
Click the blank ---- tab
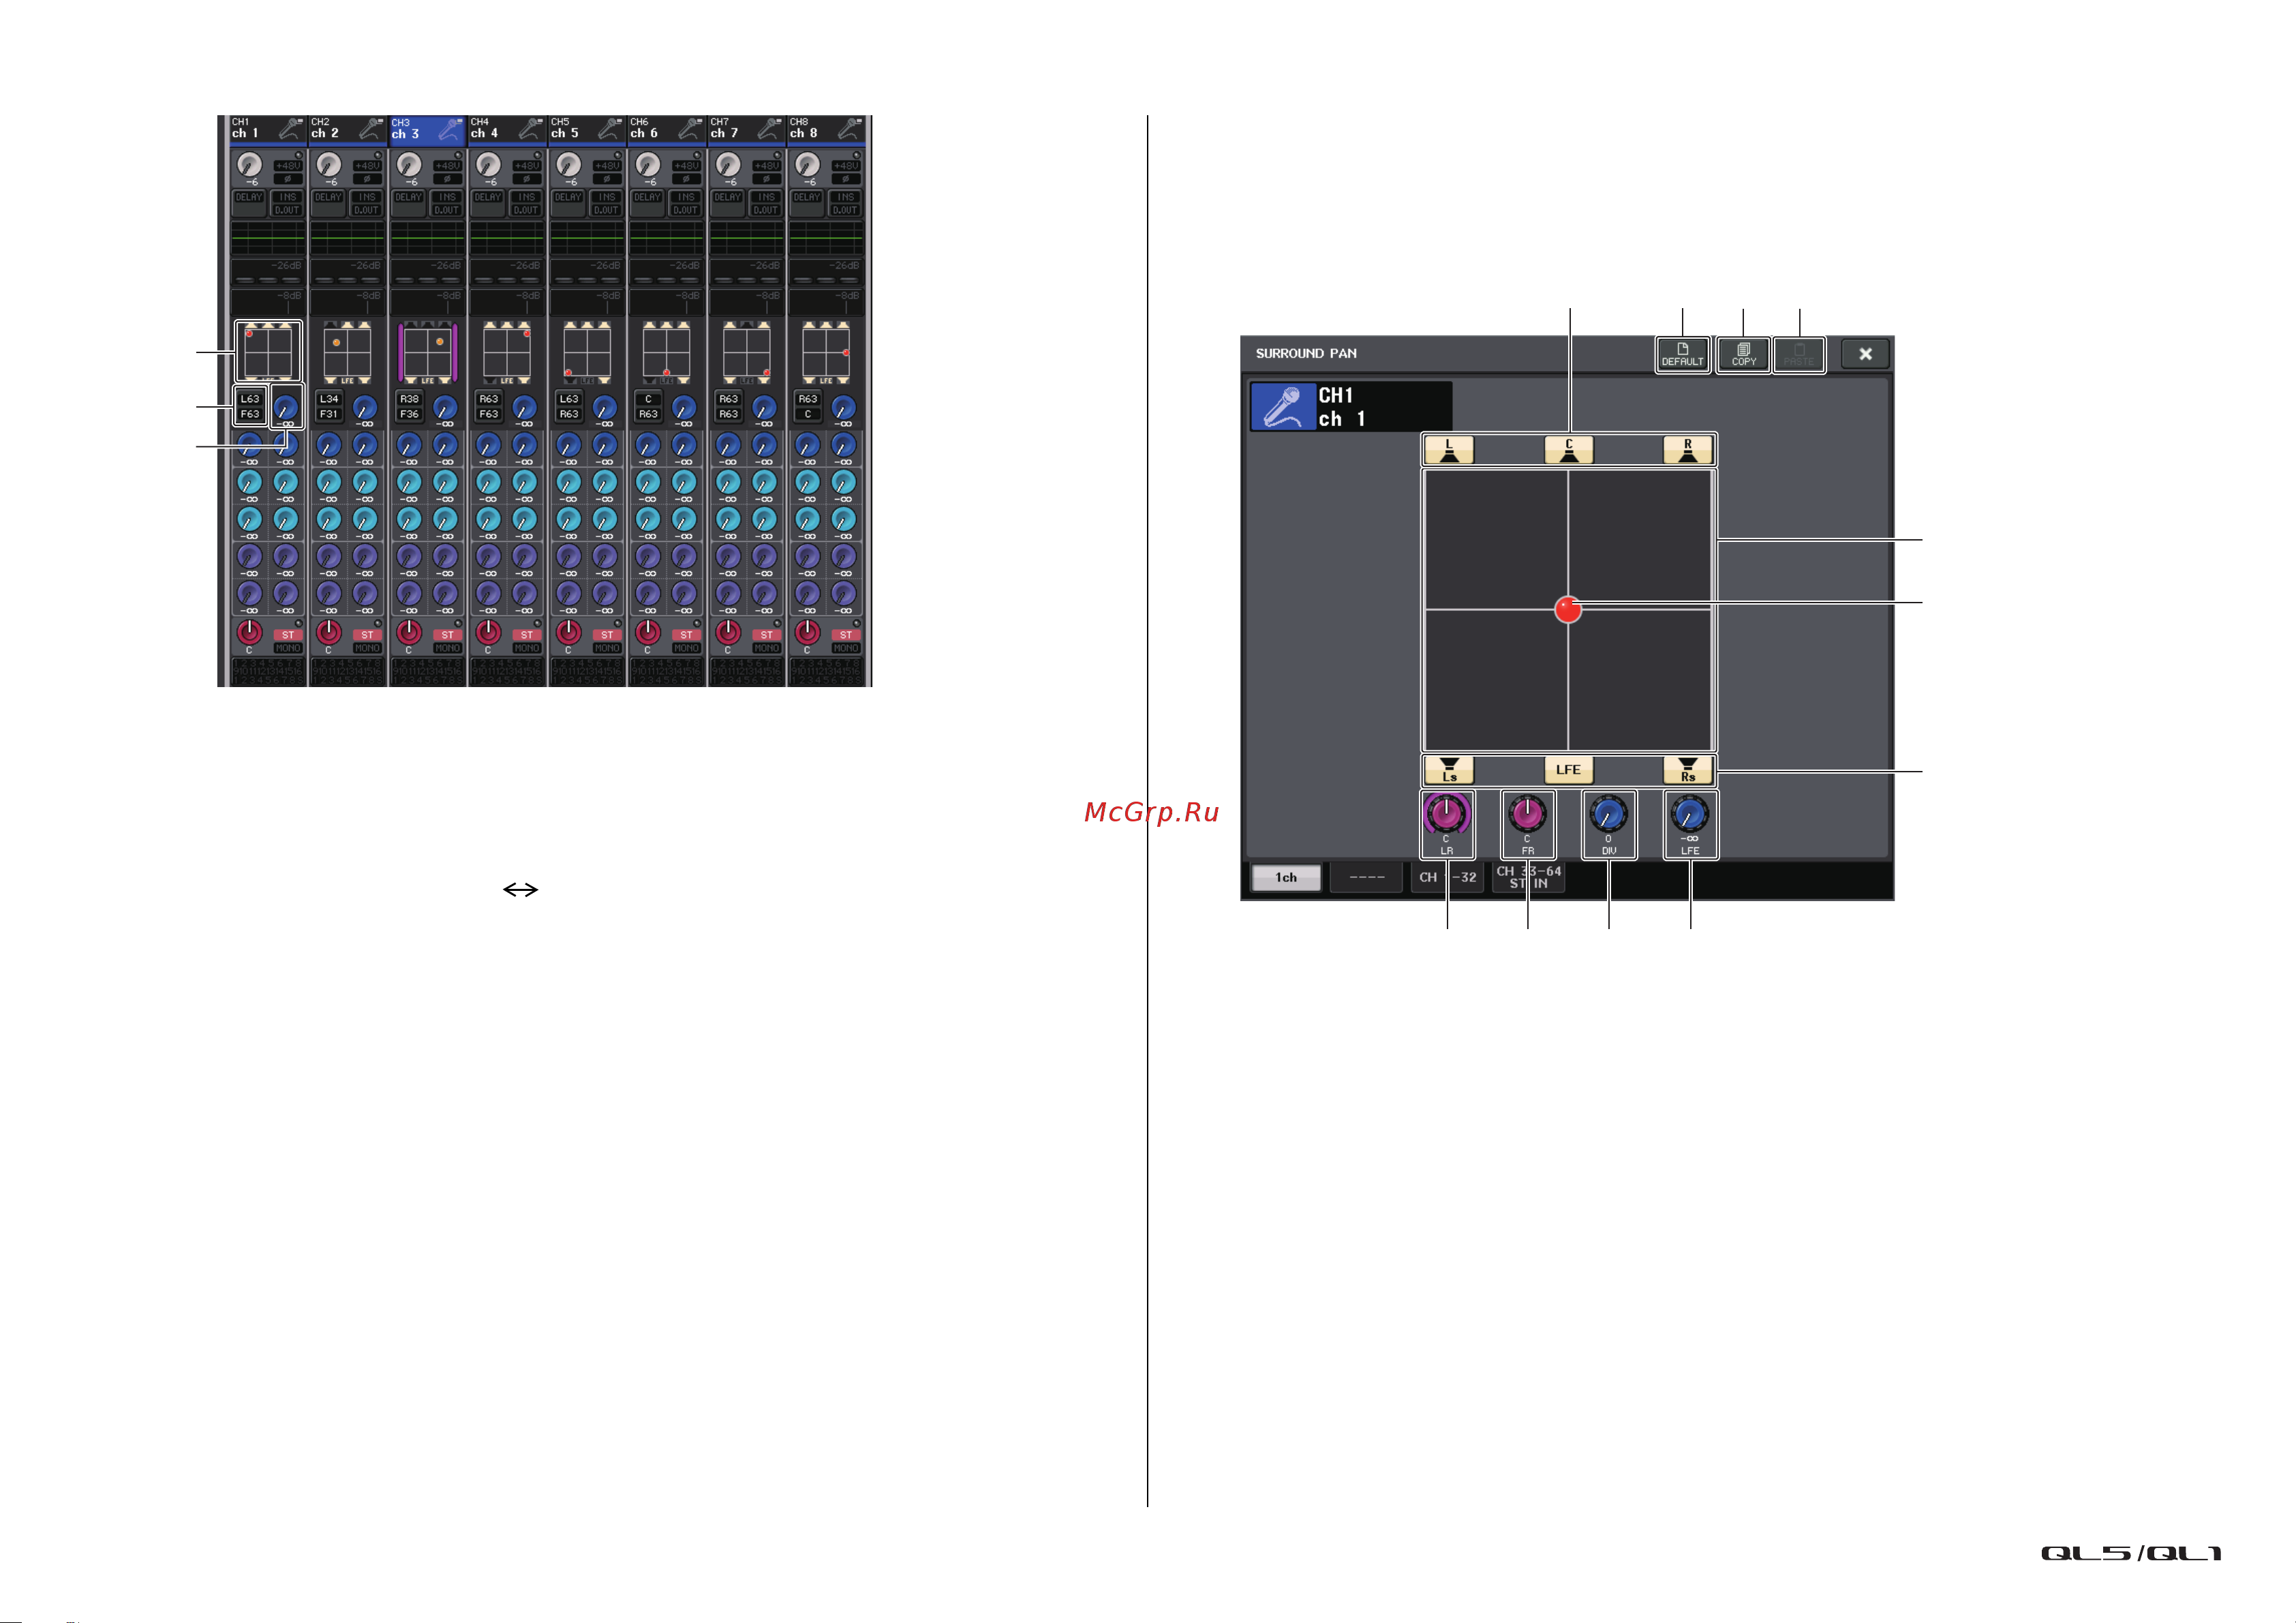click(x=1367, y=878)
